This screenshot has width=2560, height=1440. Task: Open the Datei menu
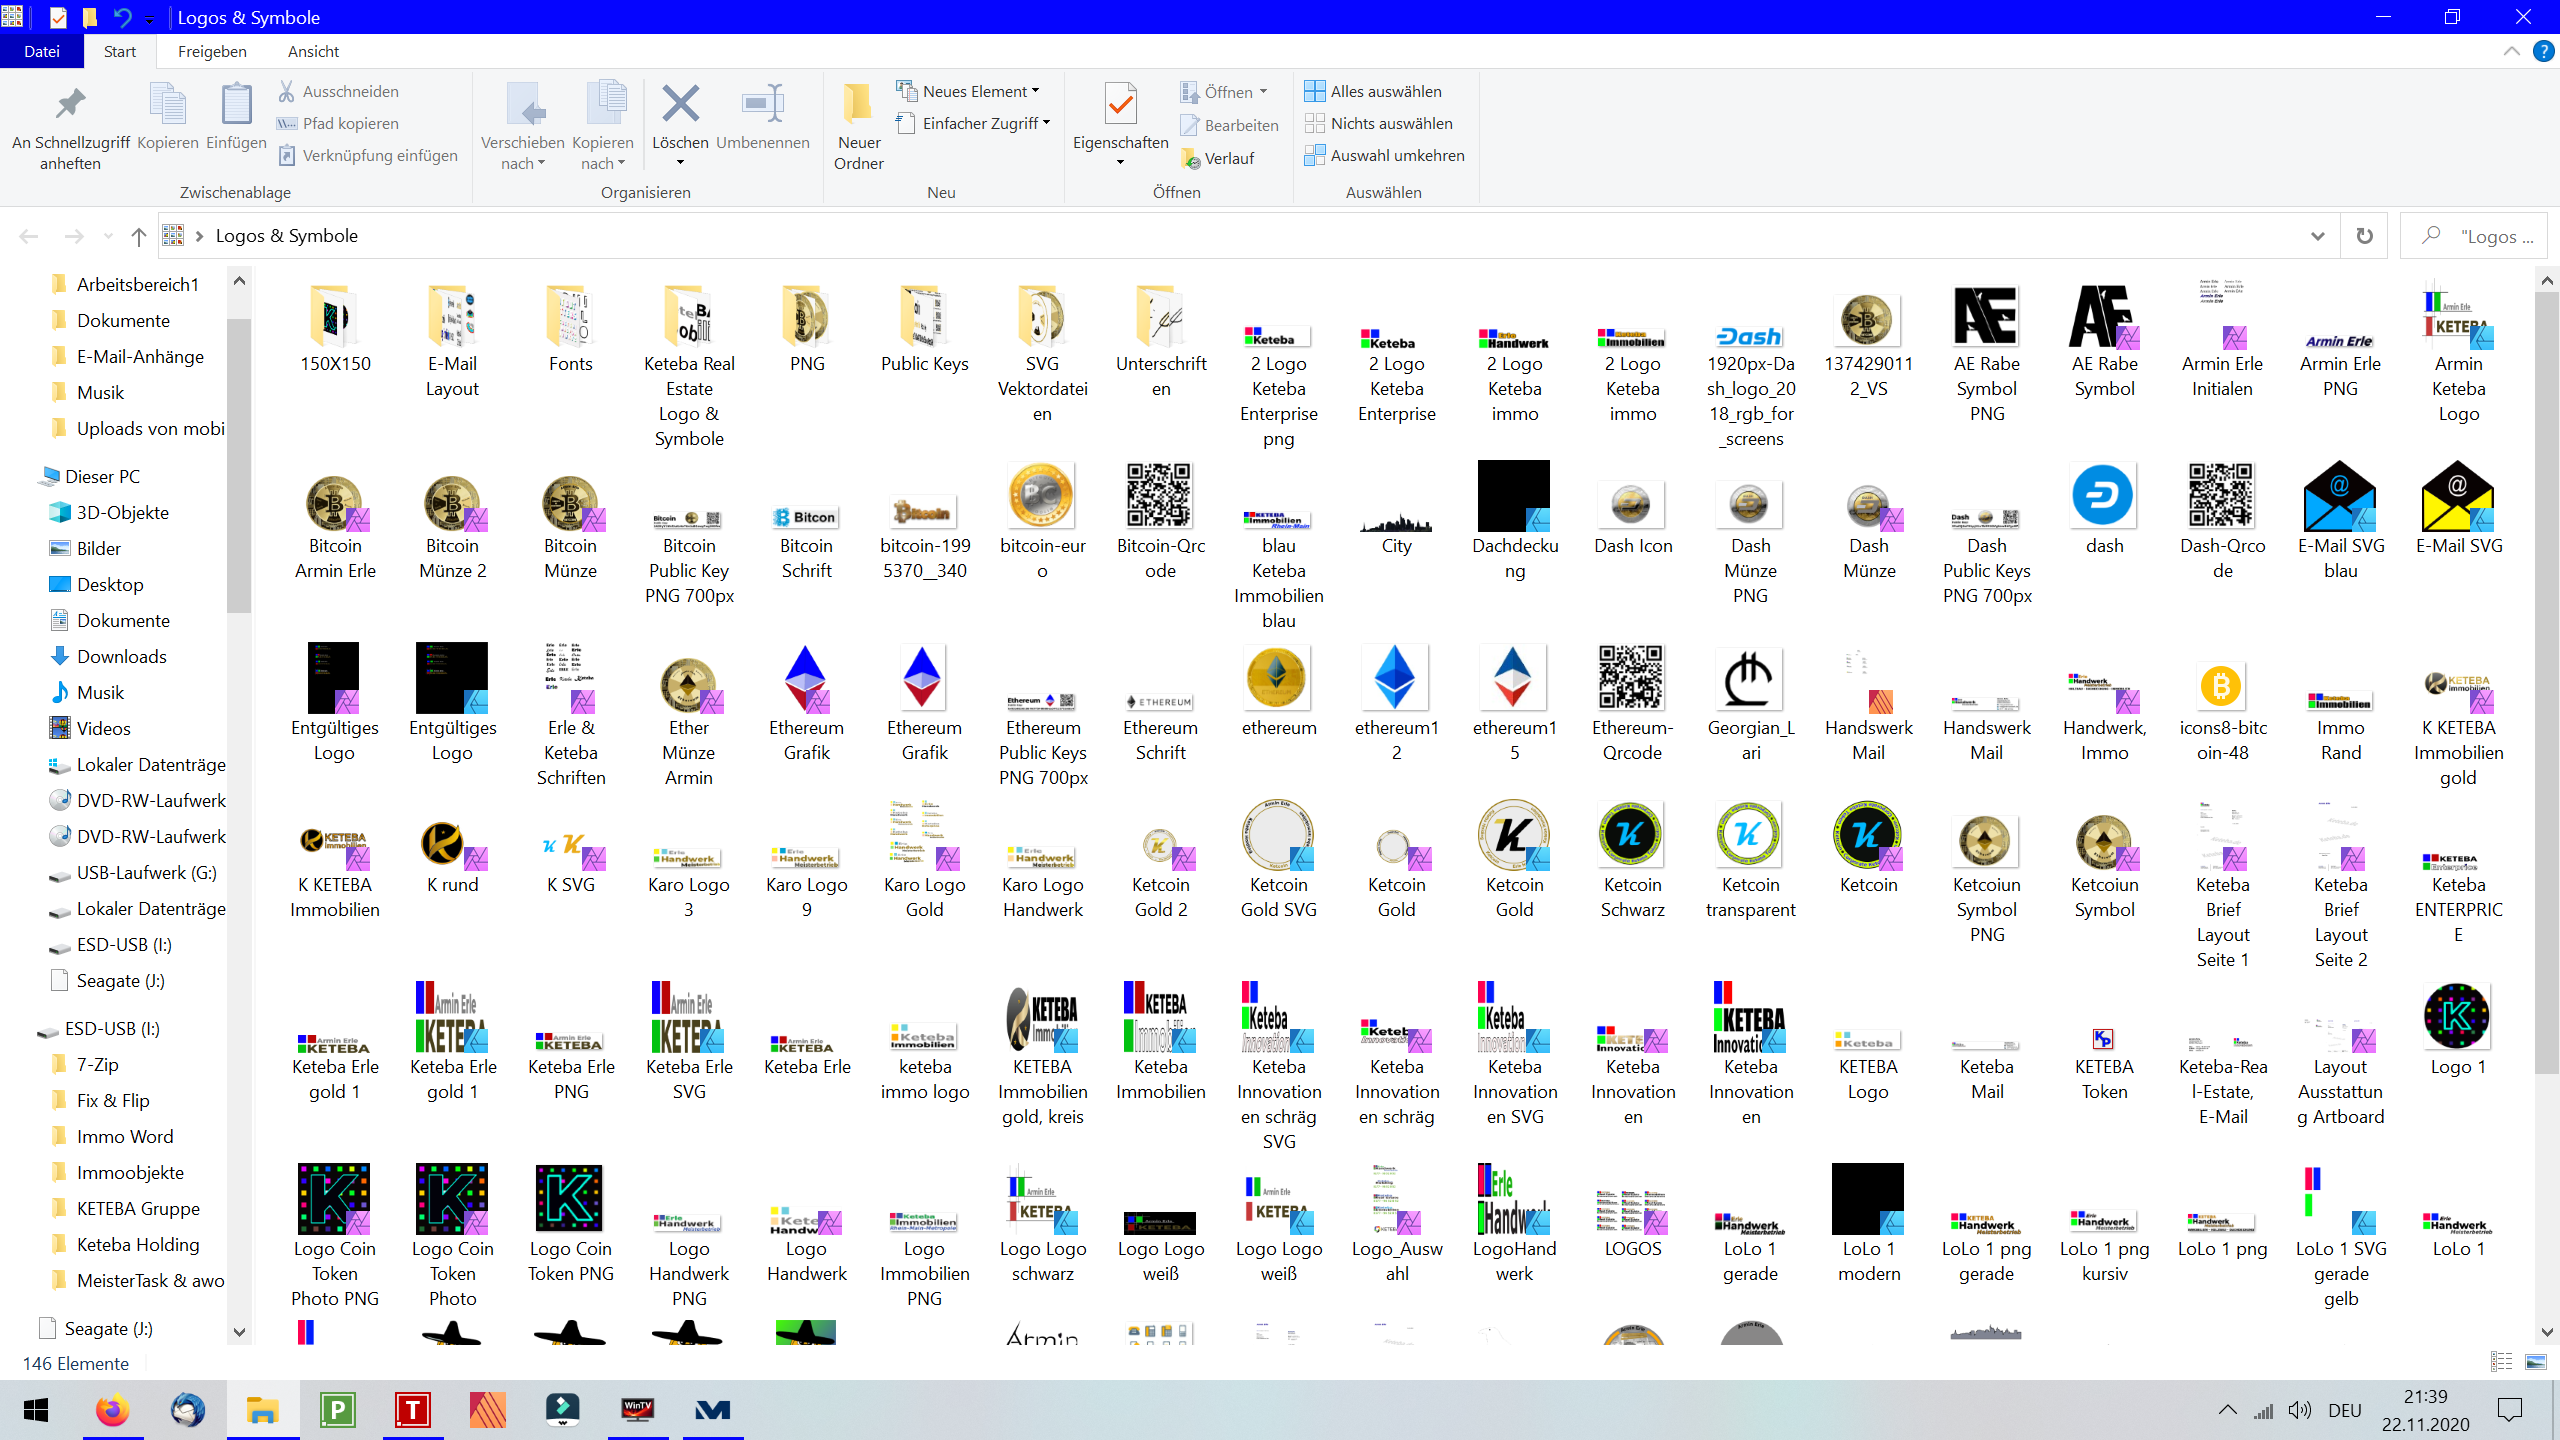click(x=42, y=51)
